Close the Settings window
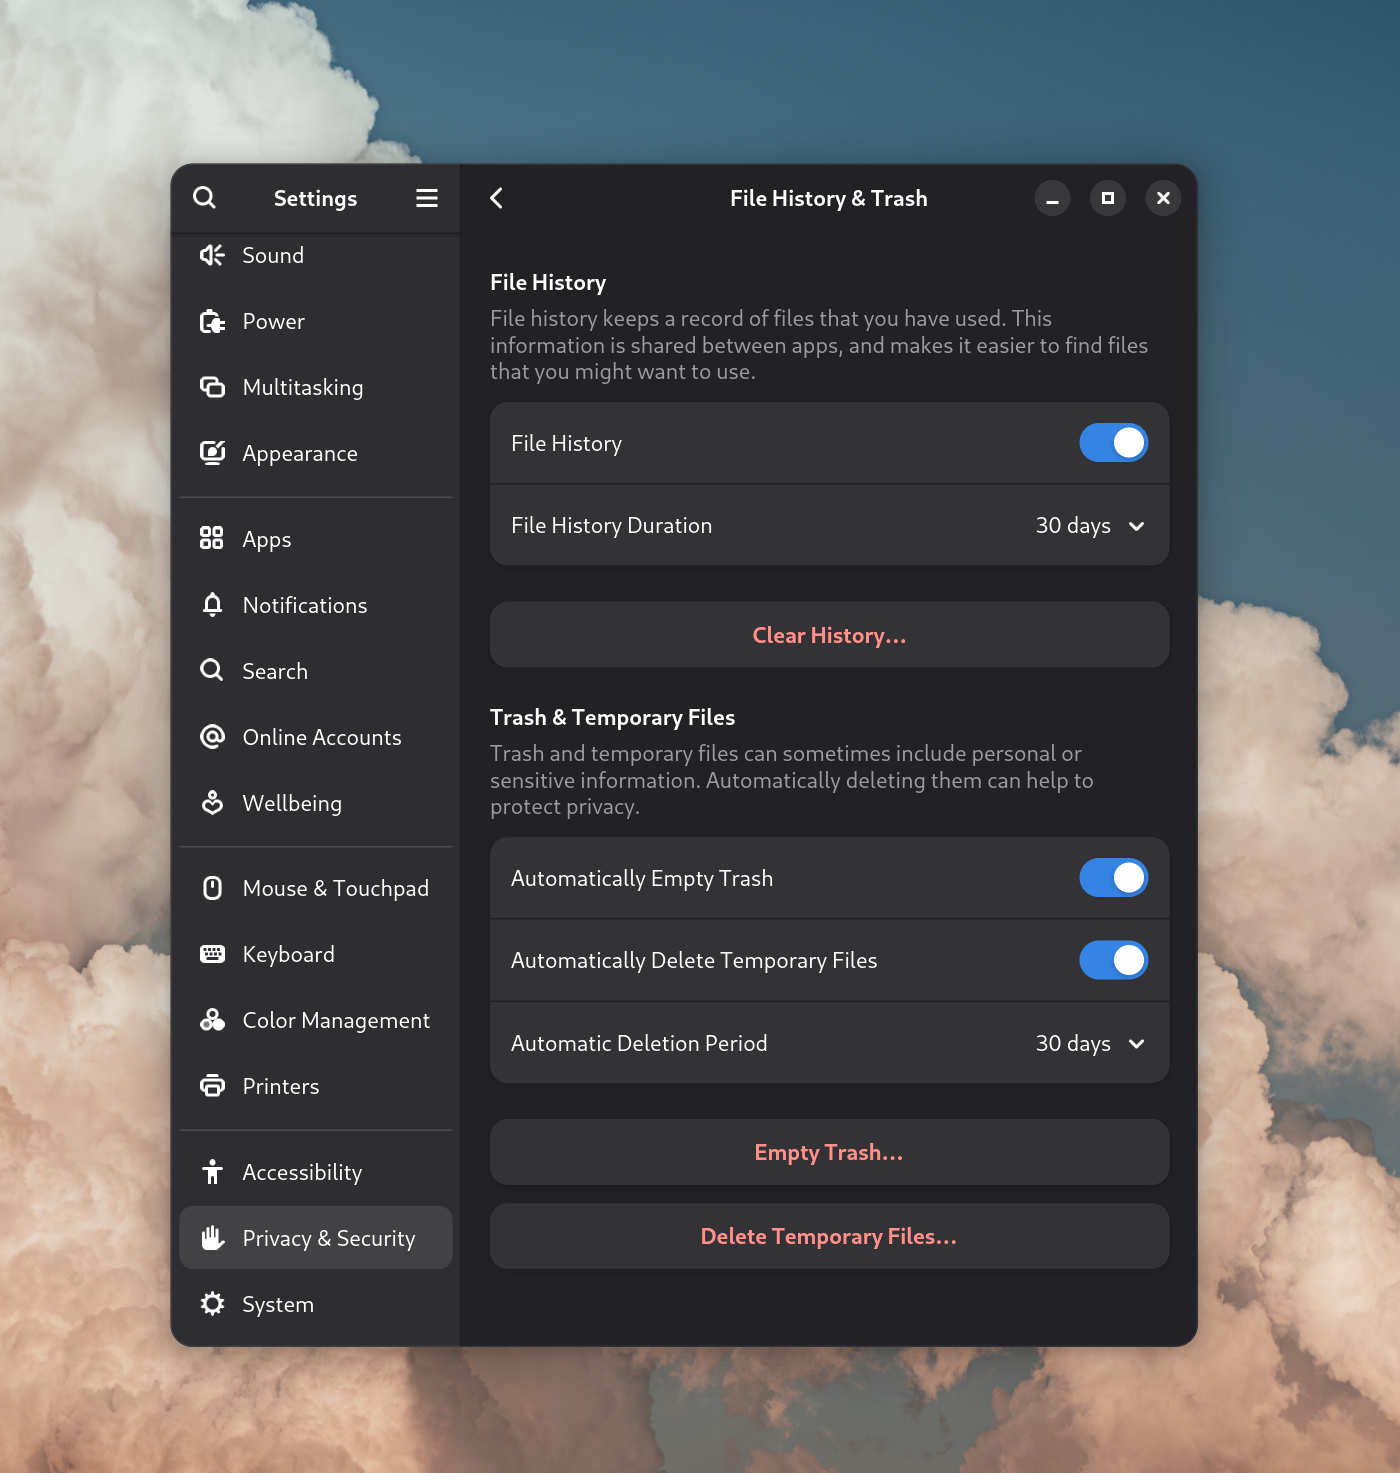 [x=1163, y=198]
